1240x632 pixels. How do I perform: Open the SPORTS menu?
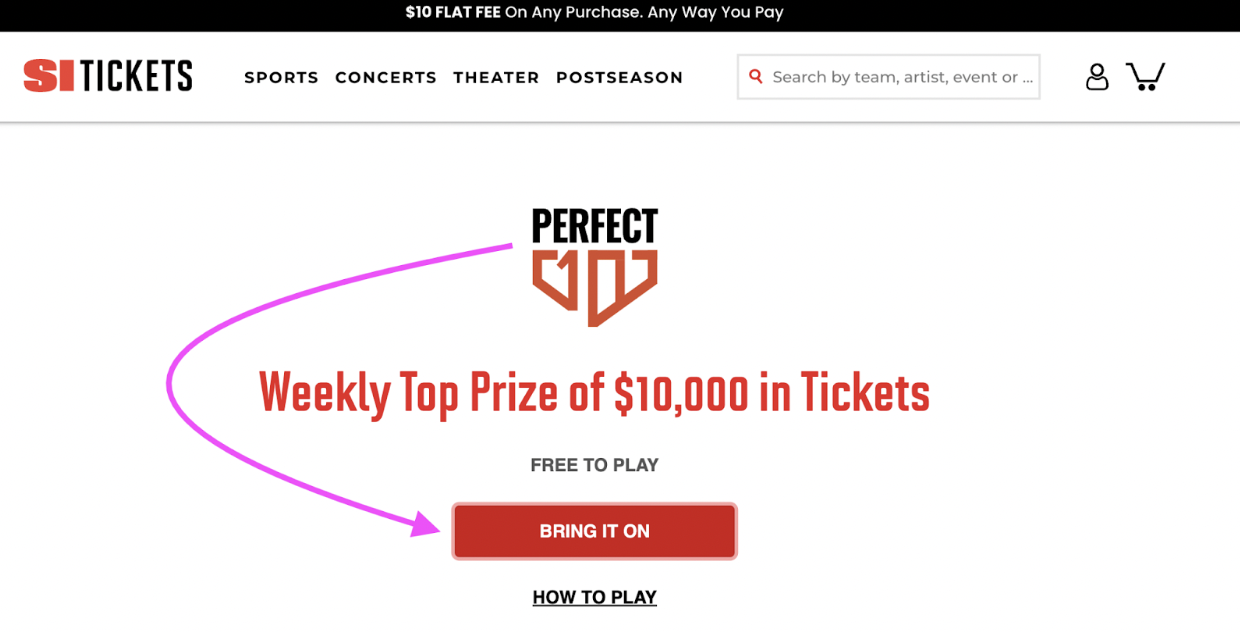point(281,77)
